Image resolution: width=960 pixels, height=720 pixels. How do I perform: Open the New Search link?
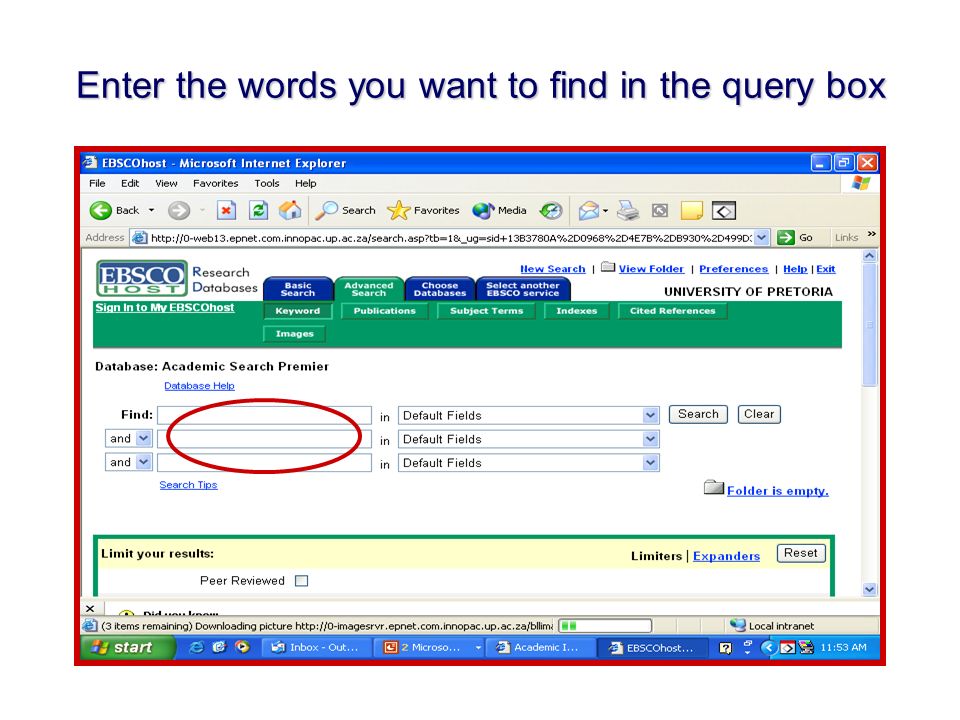552,269
